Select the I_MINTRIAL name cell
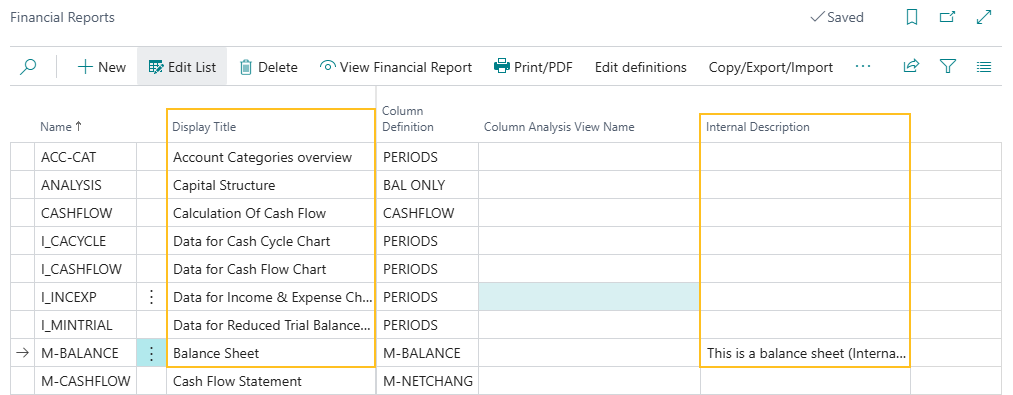The height and width of the screenshot is (395, 1013). pos(85,325)
